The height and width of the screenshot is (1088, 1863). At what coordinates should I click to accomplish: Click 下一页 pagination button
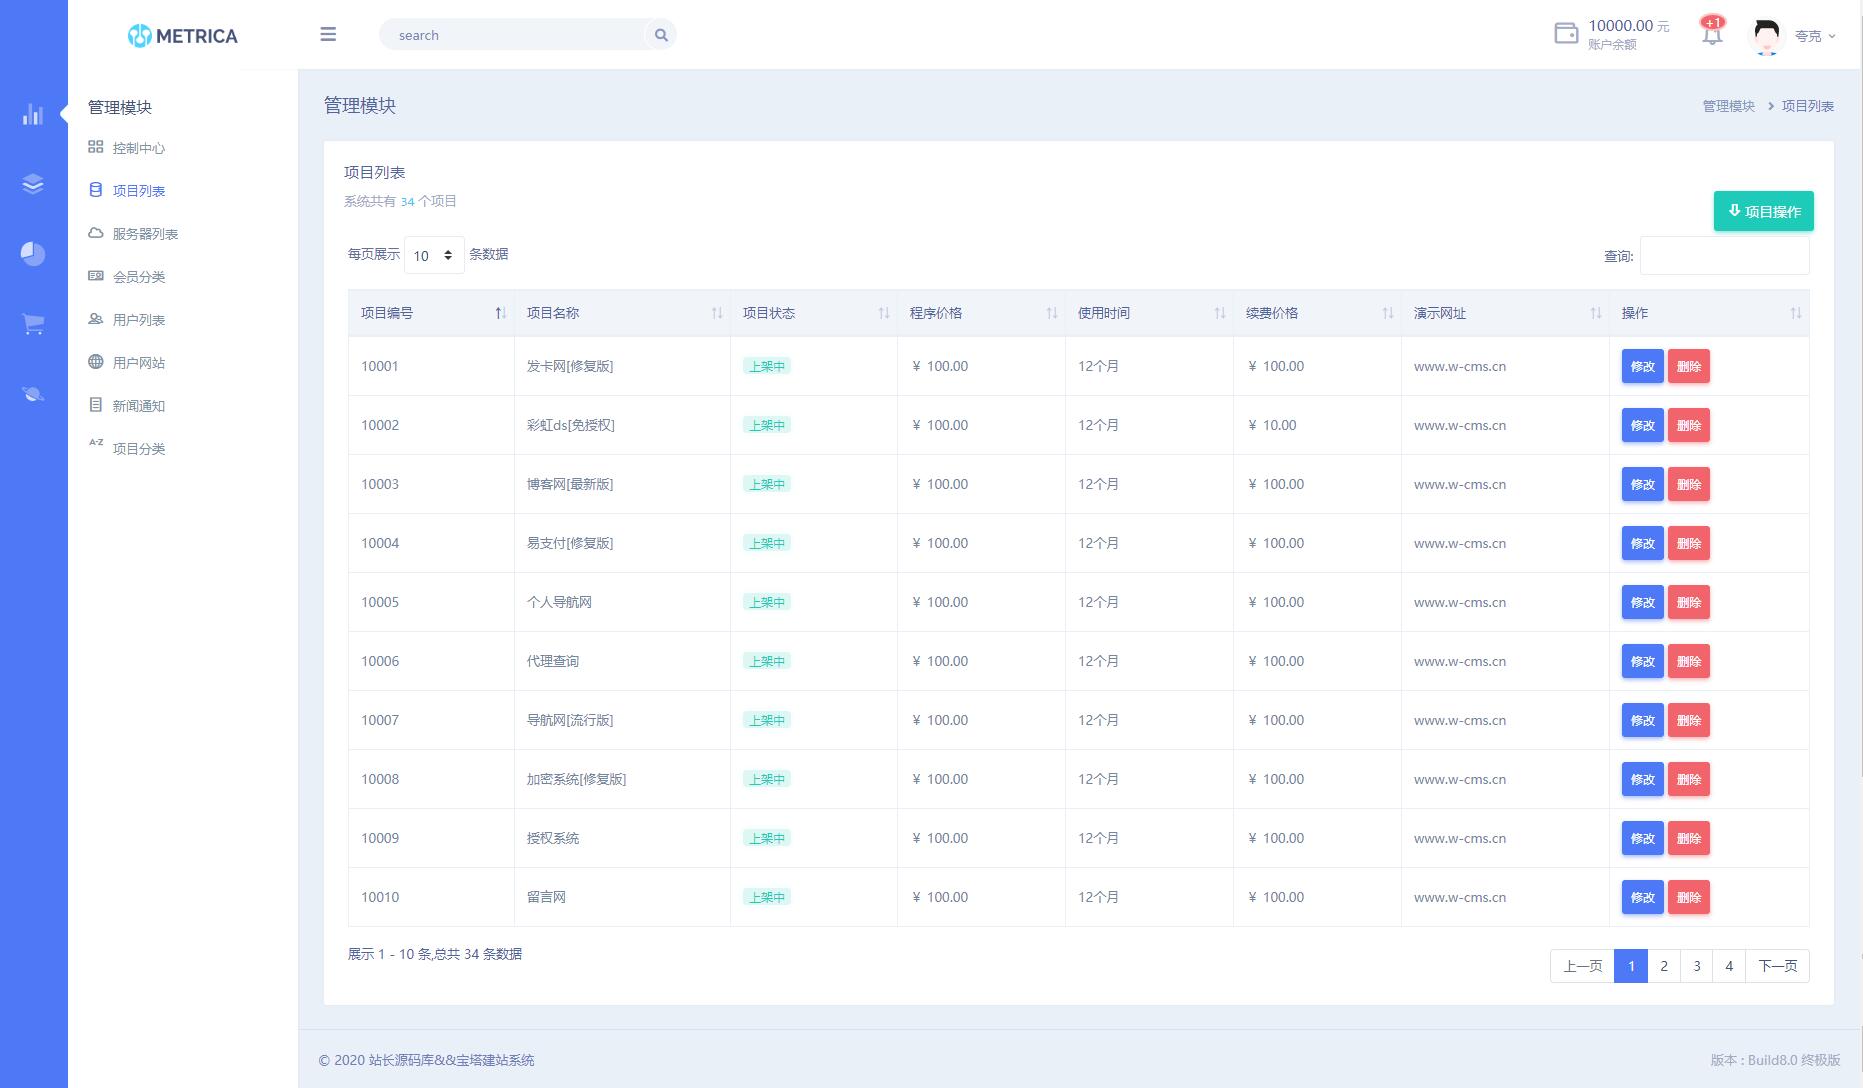[x=1777, y=966]
